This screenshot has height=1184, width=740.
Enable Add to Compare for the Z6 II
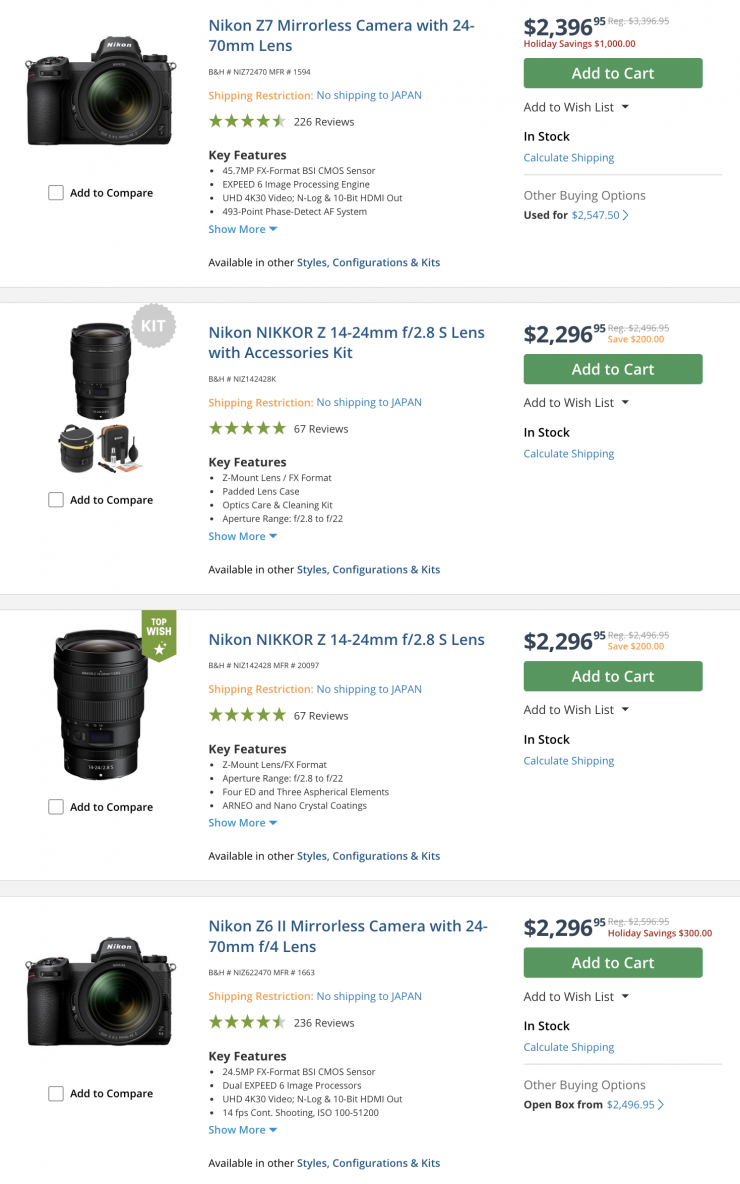[x=56, y=1094]
